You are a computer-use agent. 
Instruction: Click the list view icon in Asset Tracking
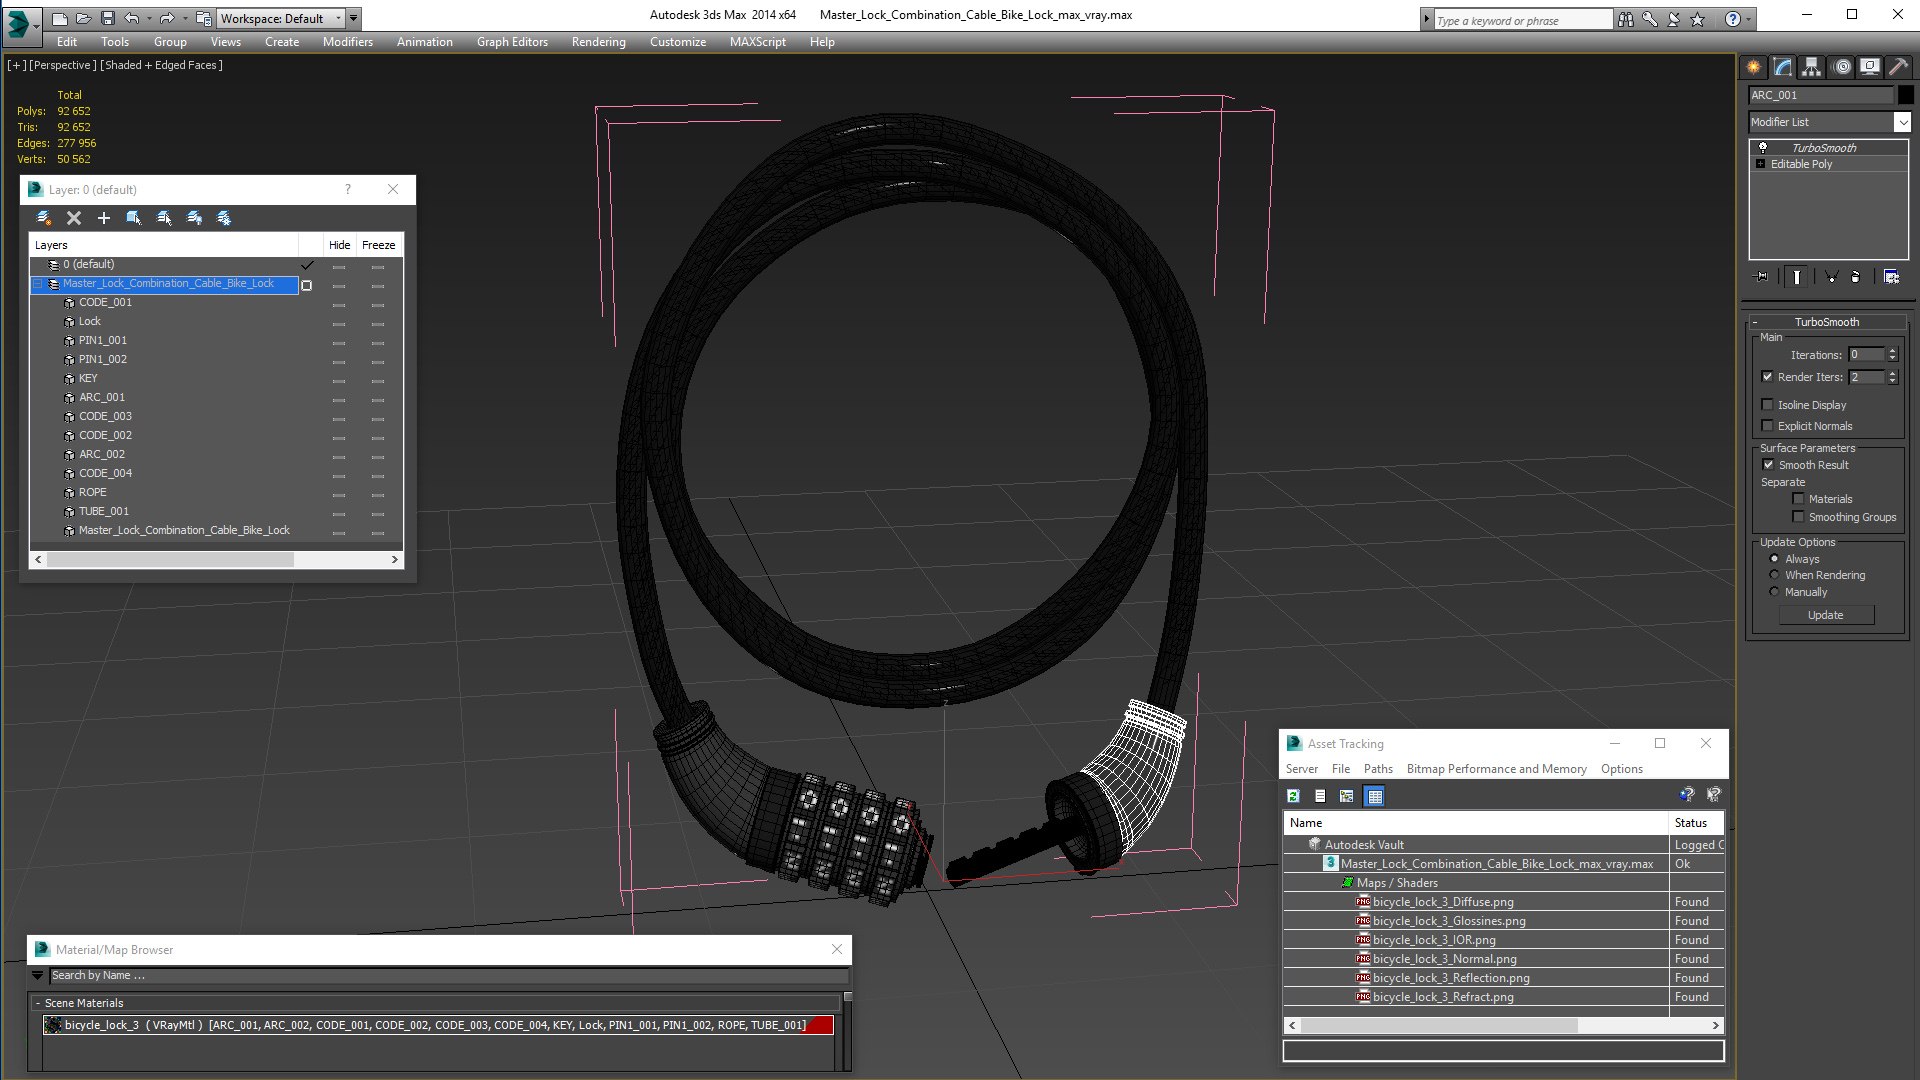1319,795
